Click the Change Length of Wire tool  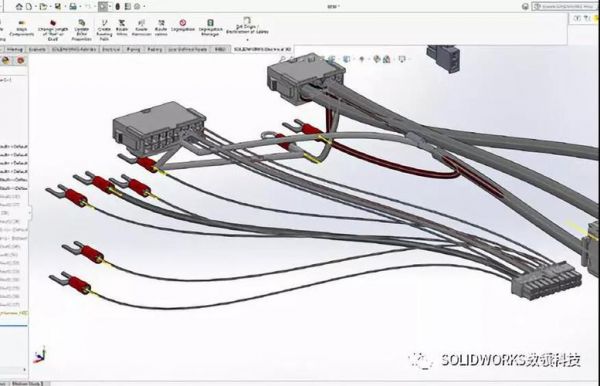pos(53,29)
